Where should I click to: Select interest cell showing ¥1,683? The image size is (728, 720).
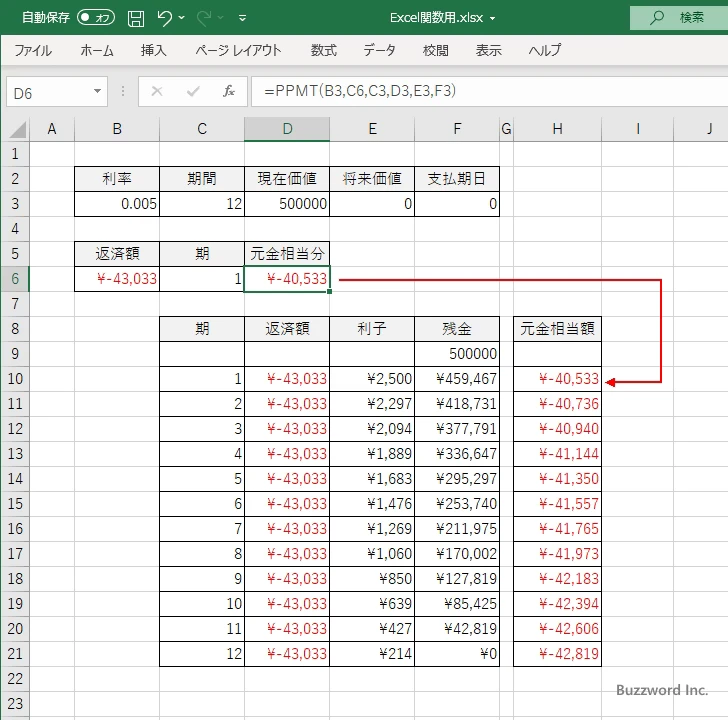tap(372, 479)
